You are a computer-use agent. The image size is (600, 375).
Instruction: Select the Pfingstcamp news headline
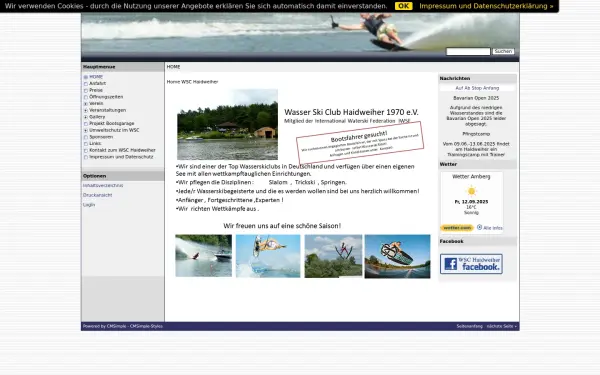click(x=476, y=134)
